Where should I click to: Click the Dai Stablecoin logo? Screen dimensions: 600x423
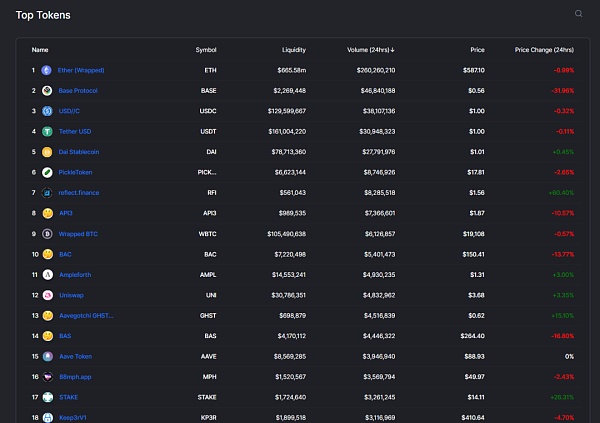pos(47,152)
